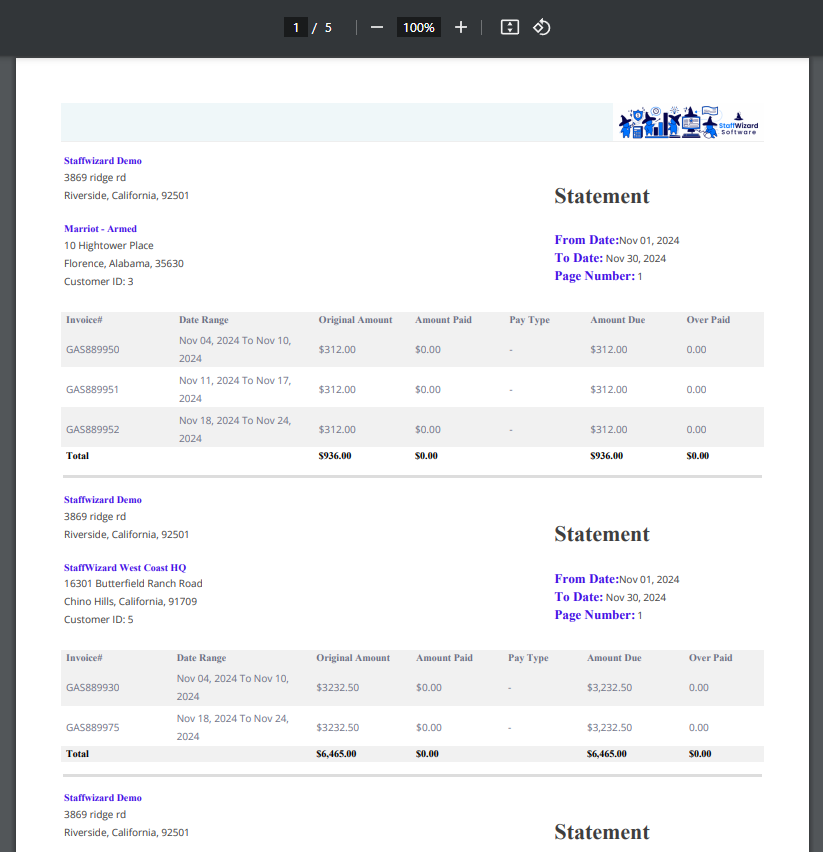Click the $936.00 total original amount
Screen dimensions: 823x852
click(335, 456)
